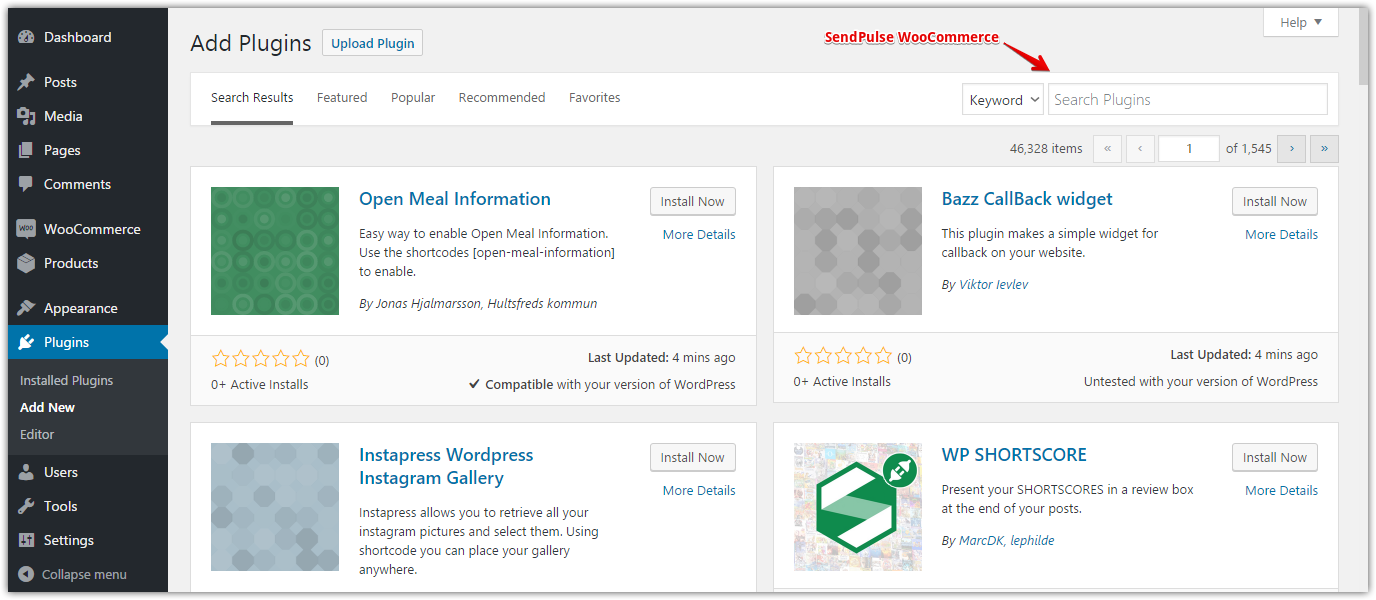
Task: Open Products via its box icon
Action: pos(27,264)
